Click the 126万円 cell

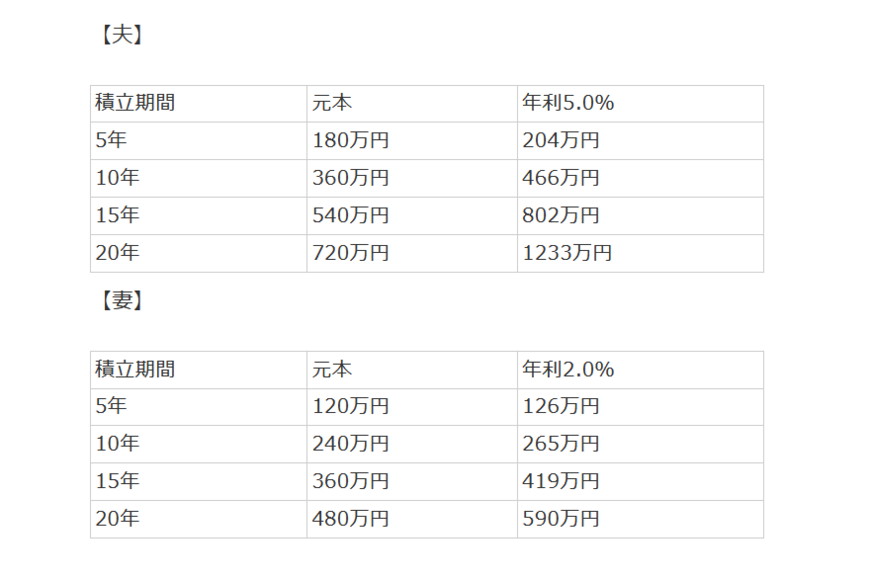point(561,407)
